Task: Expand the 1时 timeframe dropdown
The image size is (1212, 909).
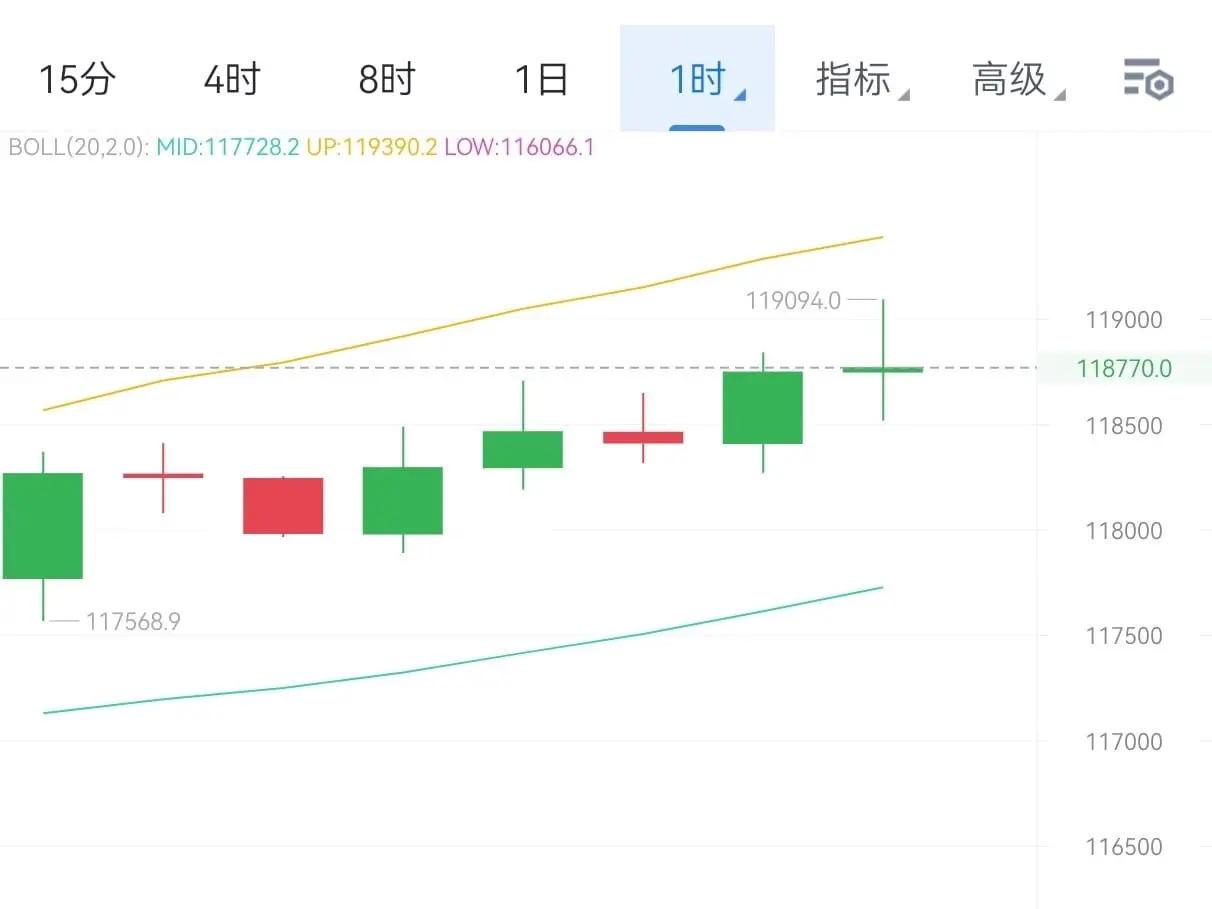Action: point(697,79)
